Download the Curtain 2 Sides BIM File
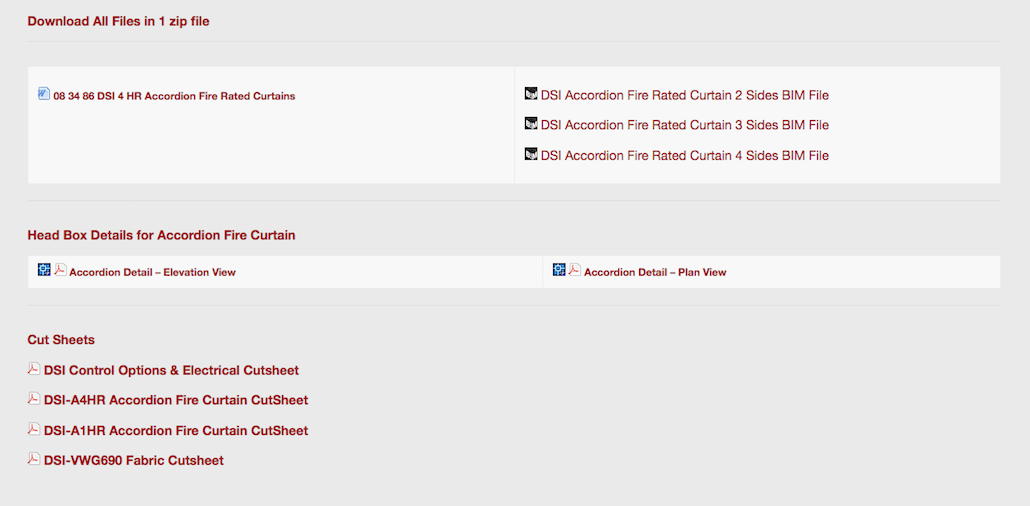 (684, 96)
